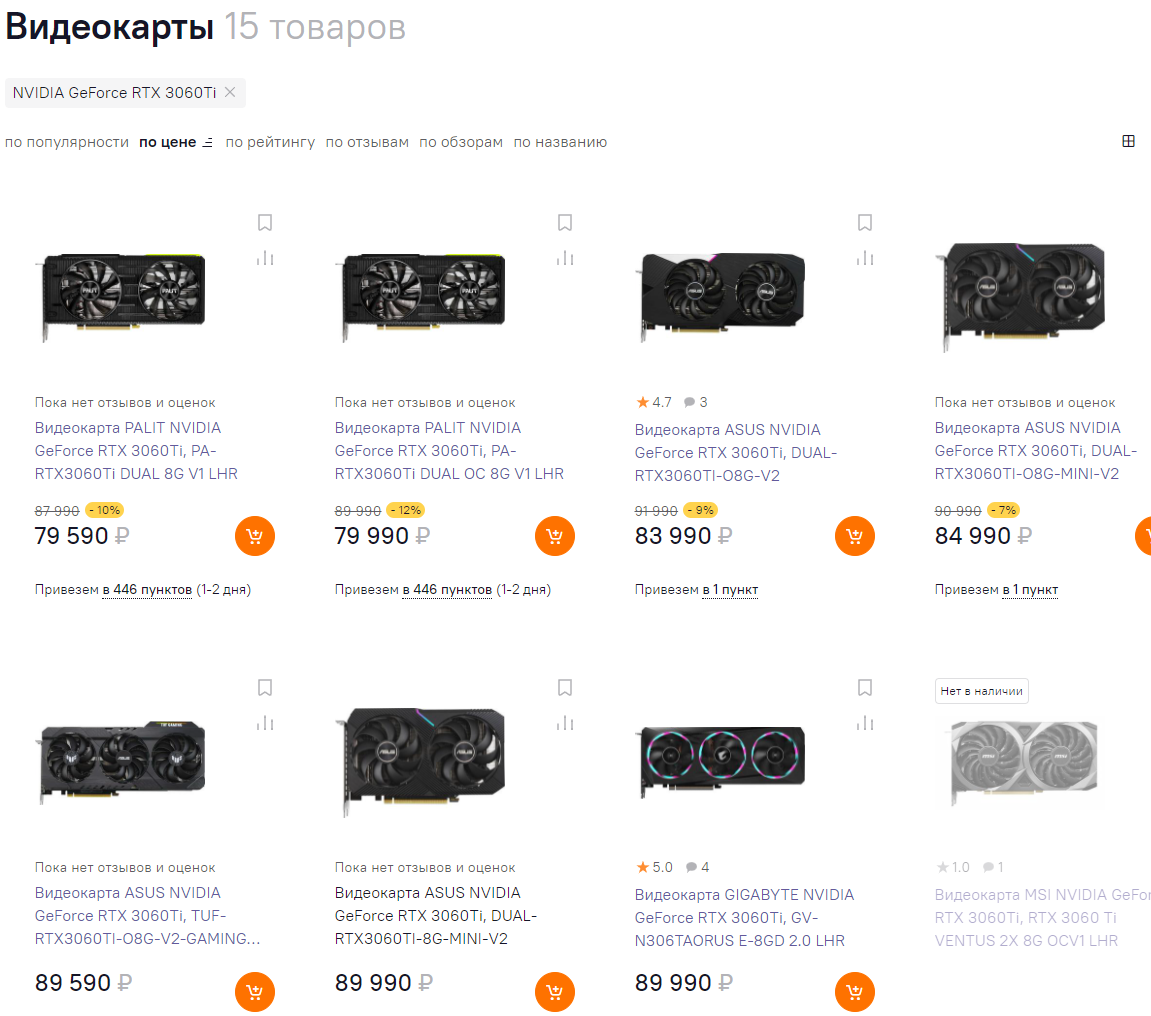Compare the GIGABYTE AORUS card
1151x1016 pixels.
(x=865, y=723)
